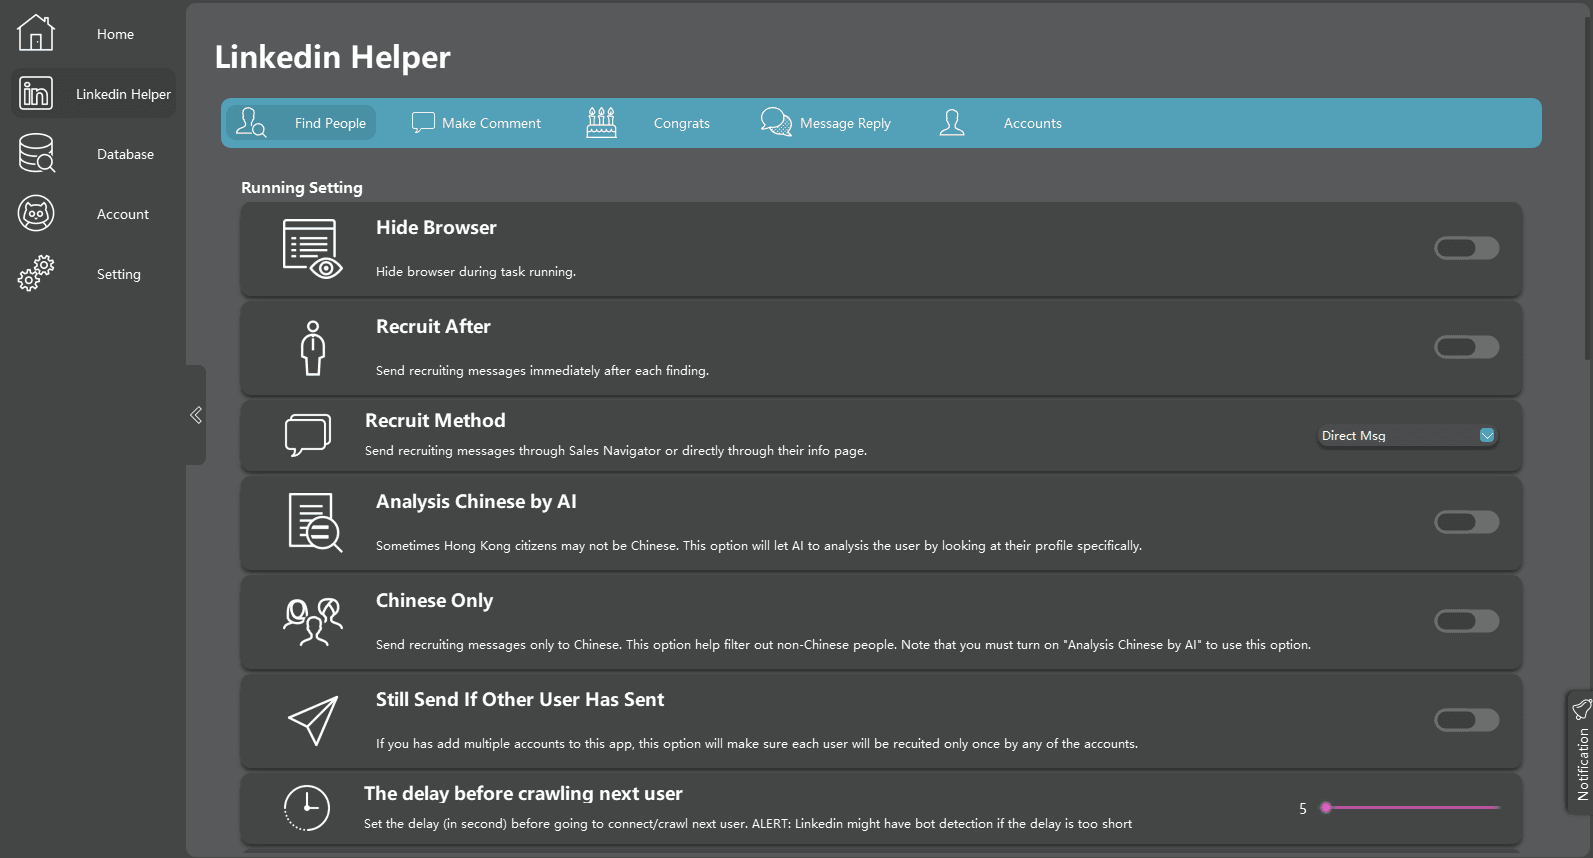Click the Analysis Chinese by AI document icon
The width and height of the screenshot is (1593, 858).
click(315, 522)
